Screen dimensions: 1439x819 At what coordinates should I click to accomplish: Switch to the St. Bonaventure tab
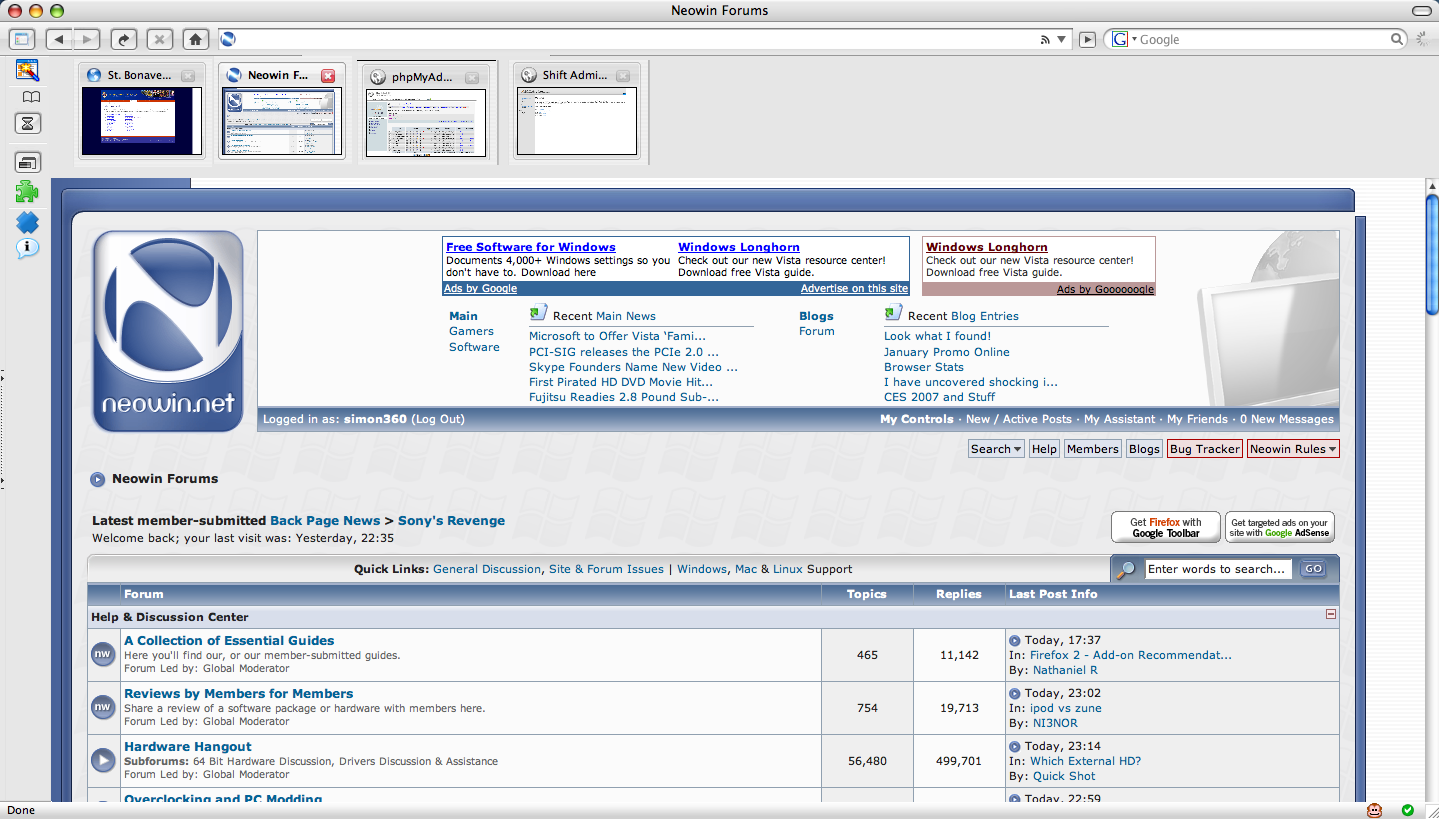(138, 76)
